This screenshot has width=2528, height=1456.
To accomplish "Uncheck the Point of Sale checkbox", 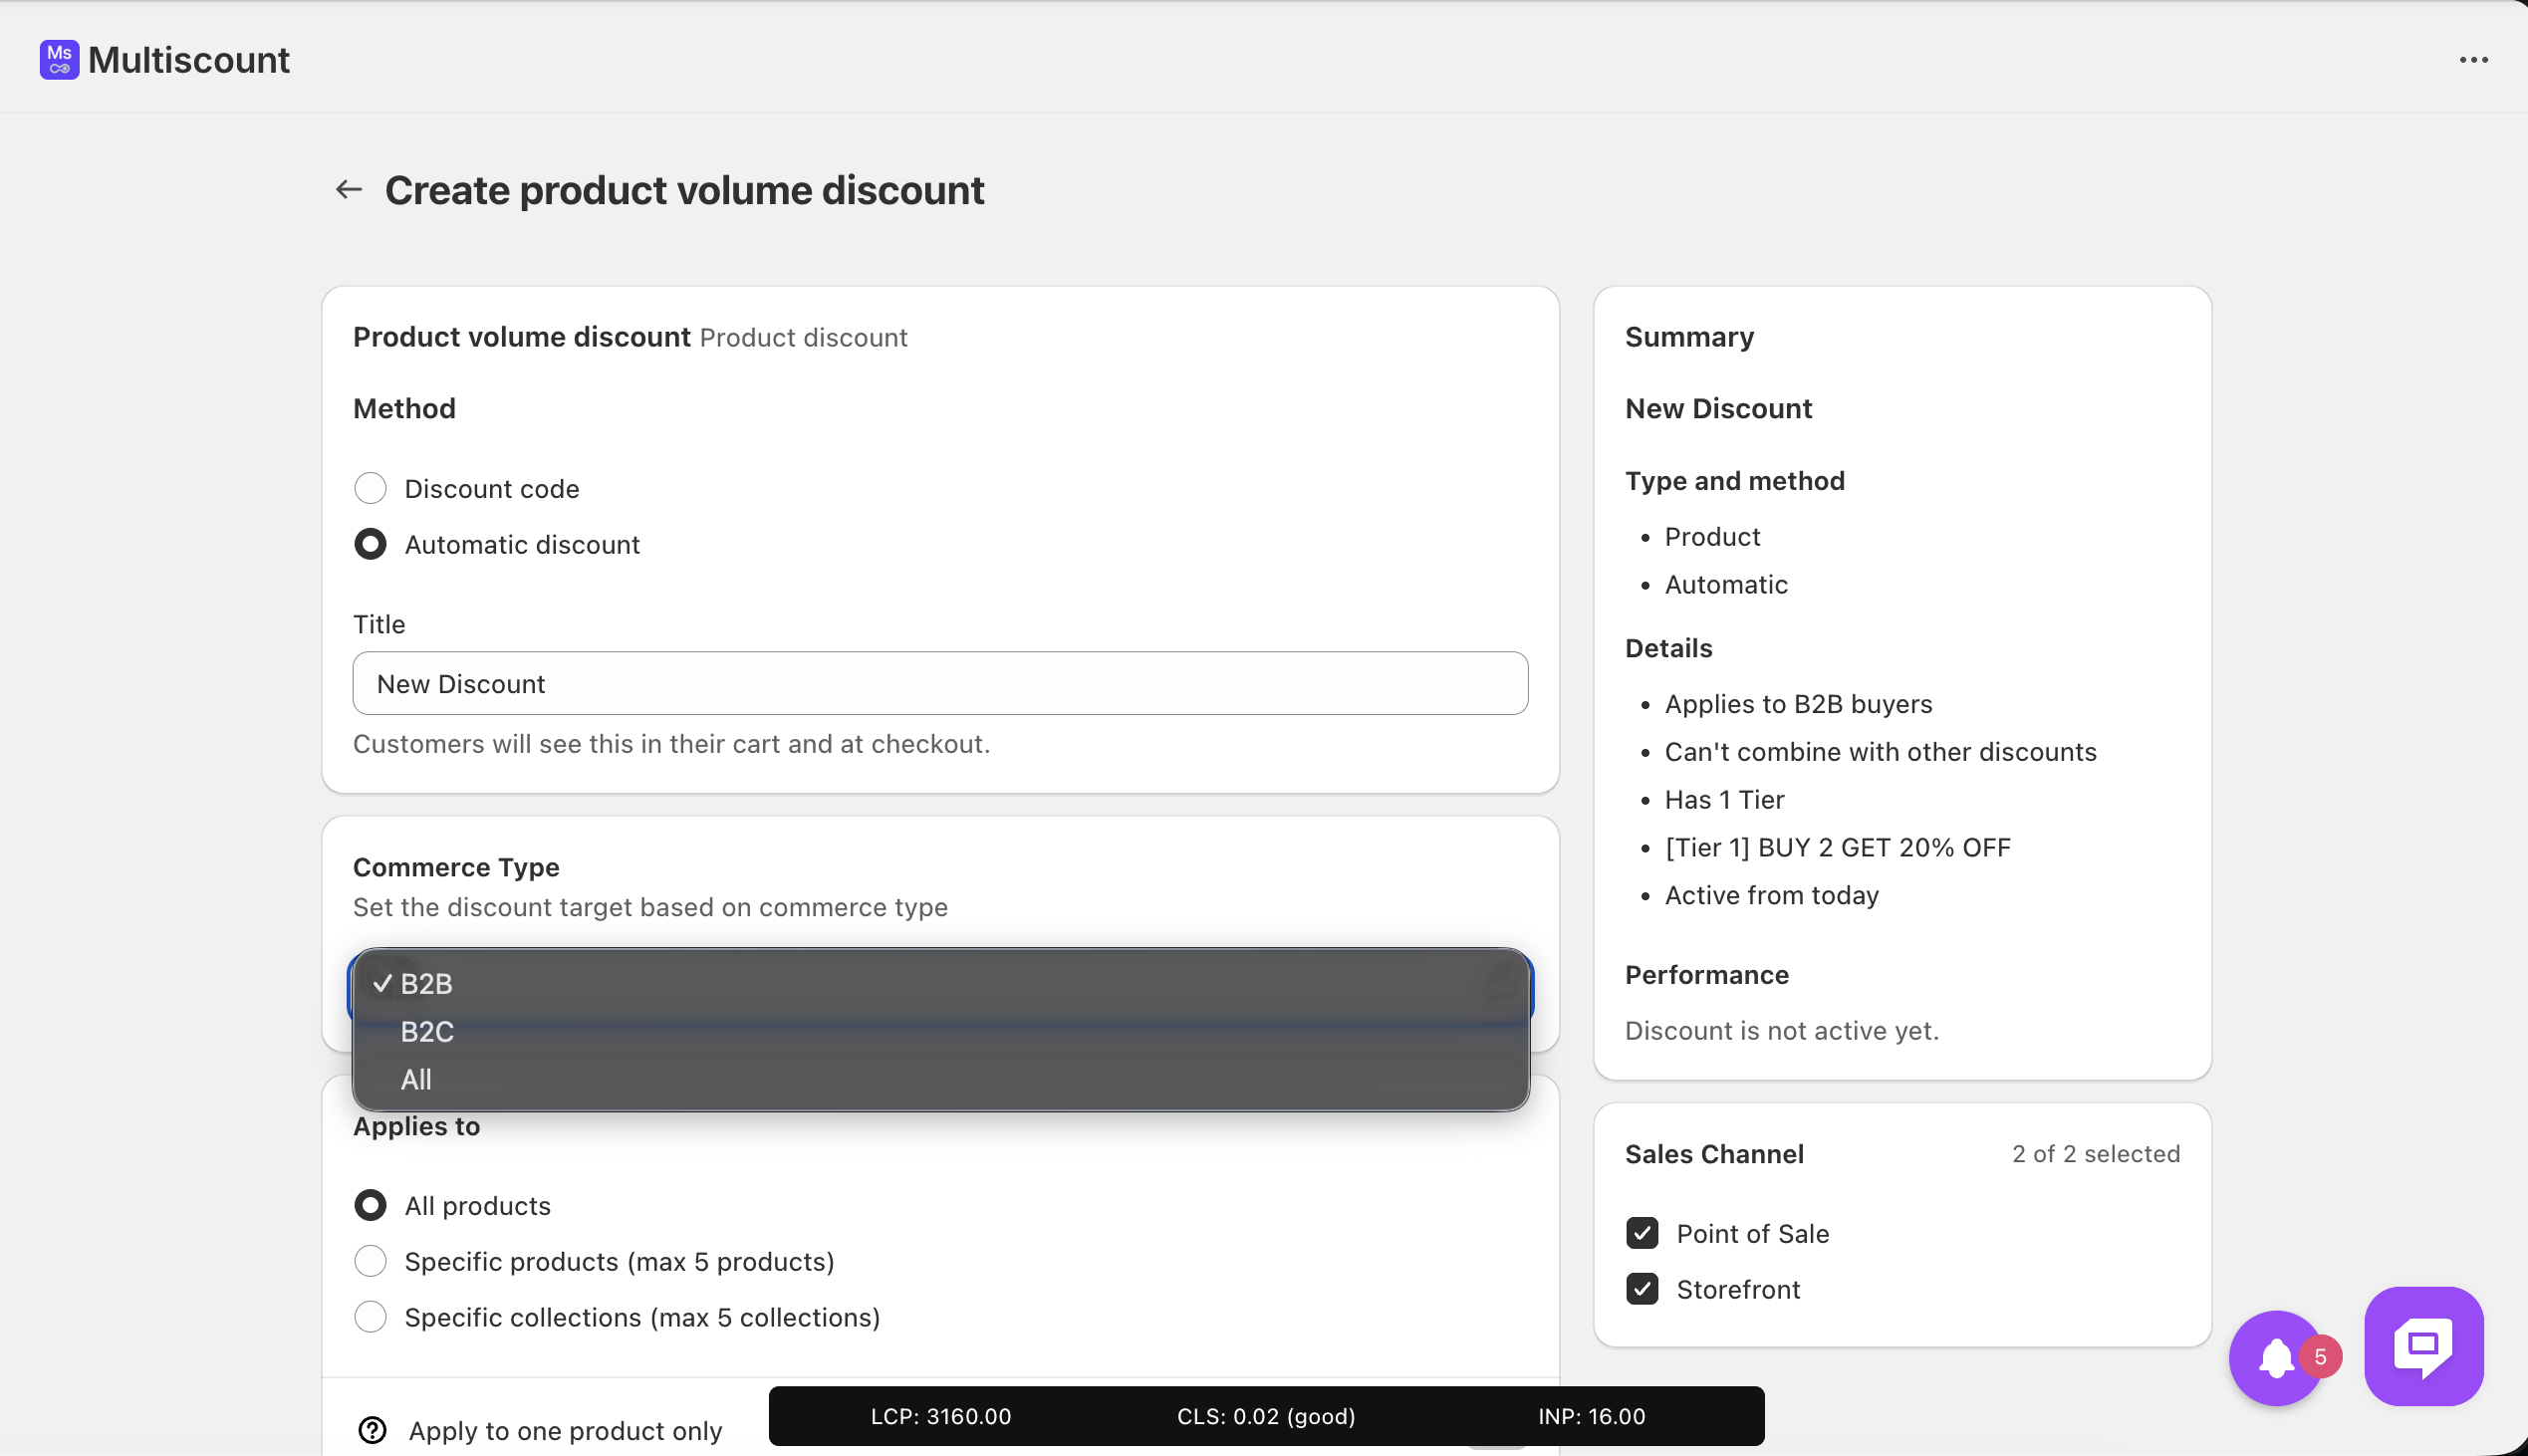I will point(1642,1233).
